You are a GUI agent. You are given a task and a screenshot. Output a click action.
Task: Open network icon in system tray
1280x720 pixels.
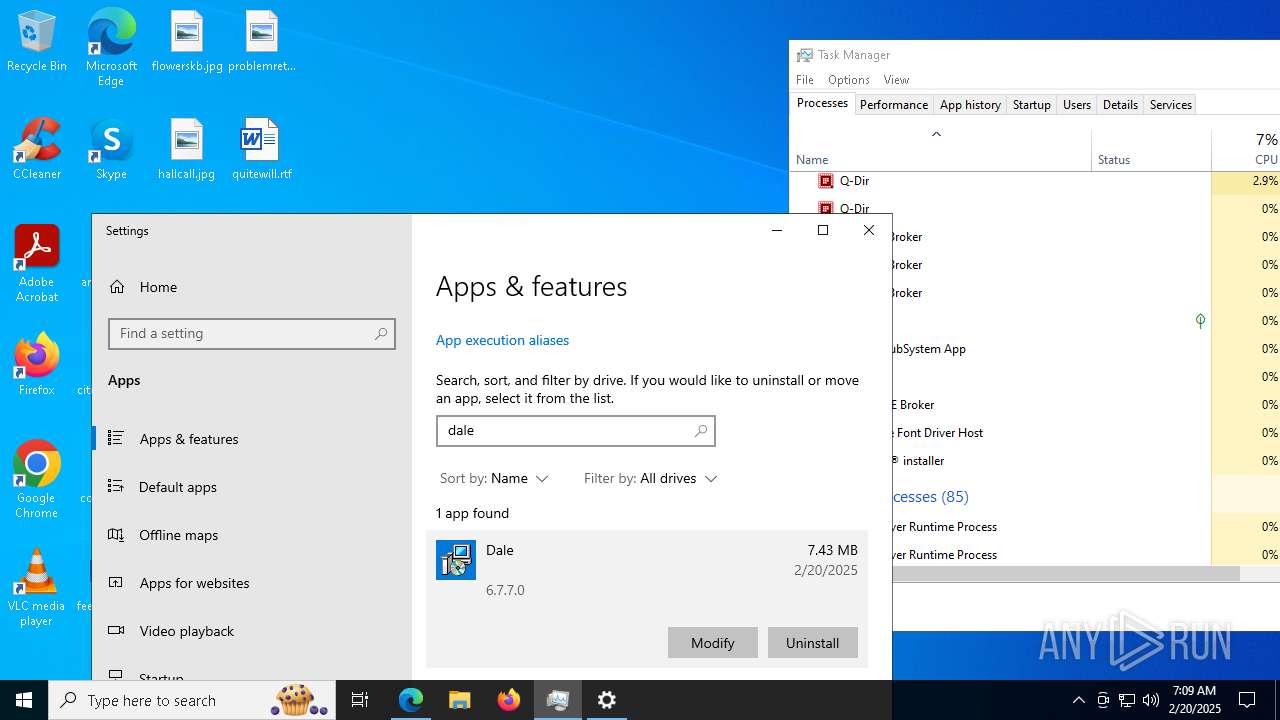(x=1127, y=700)
